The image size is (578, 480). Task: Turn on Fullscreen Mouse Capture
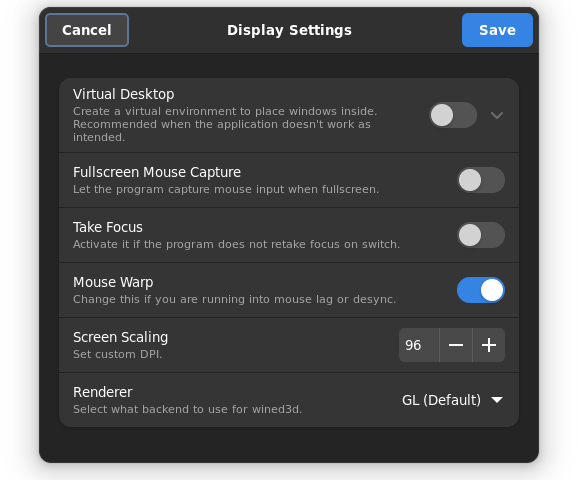tap(481, 180)
